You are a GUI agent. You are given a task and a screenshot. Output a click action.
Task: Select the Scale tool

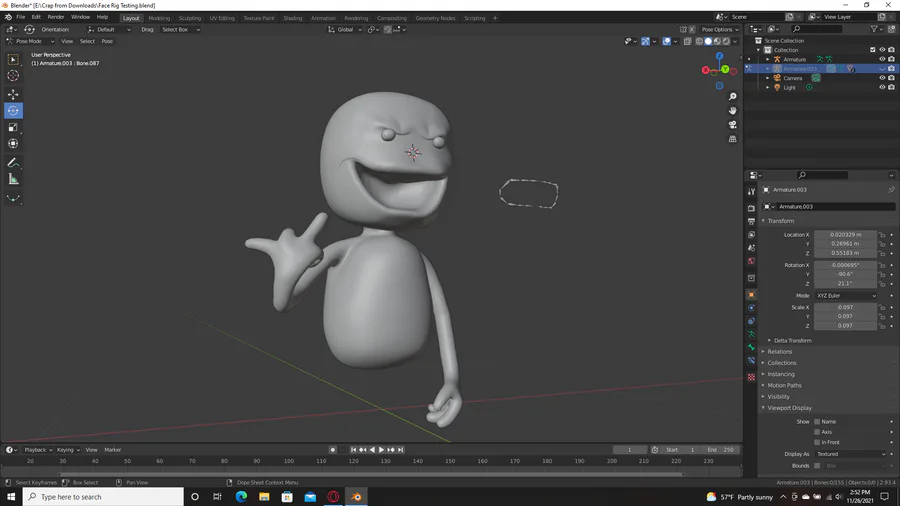tap(13, 127)
